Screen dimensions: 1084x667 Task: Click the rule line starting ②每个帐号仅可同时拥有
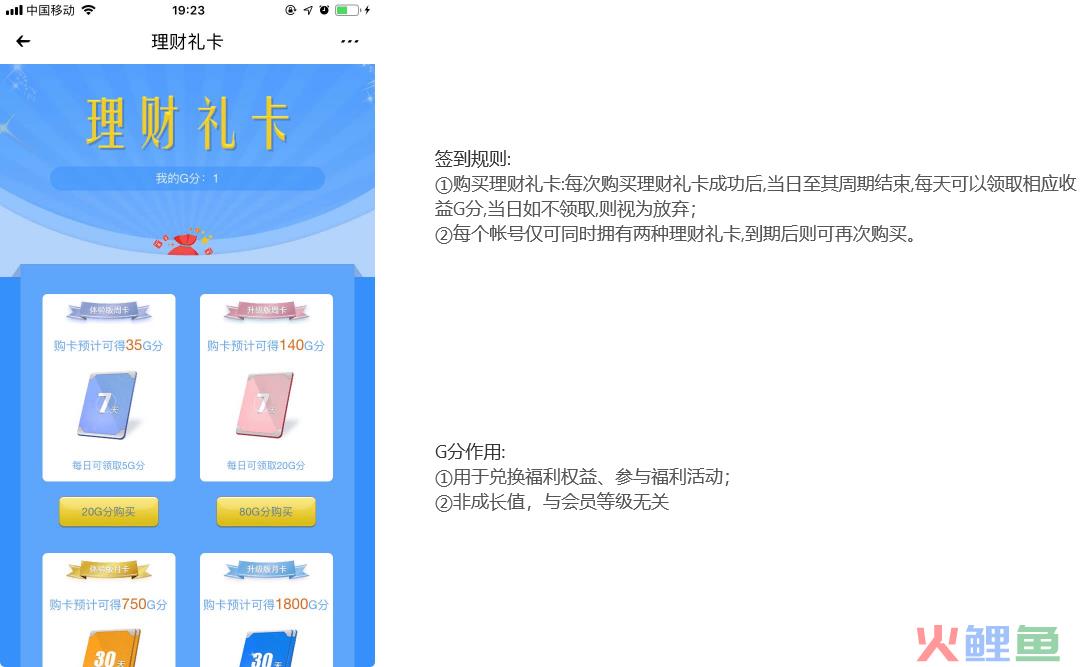tap(676, 234)
